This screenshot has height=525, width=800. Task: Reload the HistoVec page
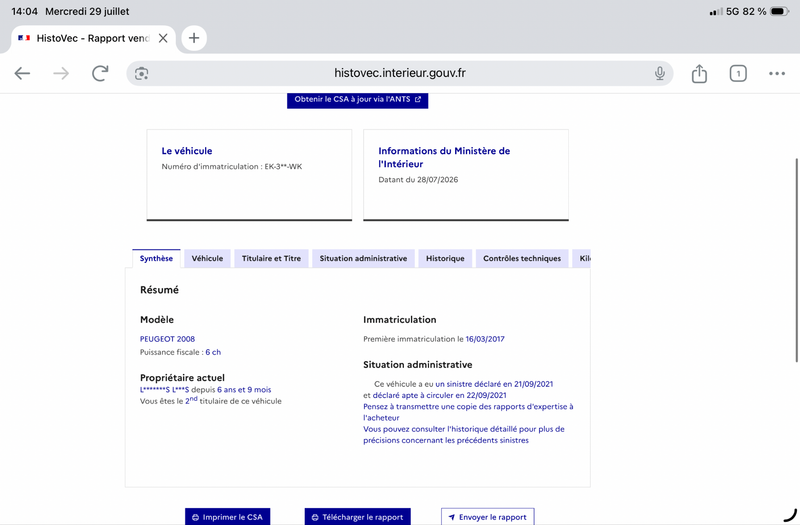point(100,73)
